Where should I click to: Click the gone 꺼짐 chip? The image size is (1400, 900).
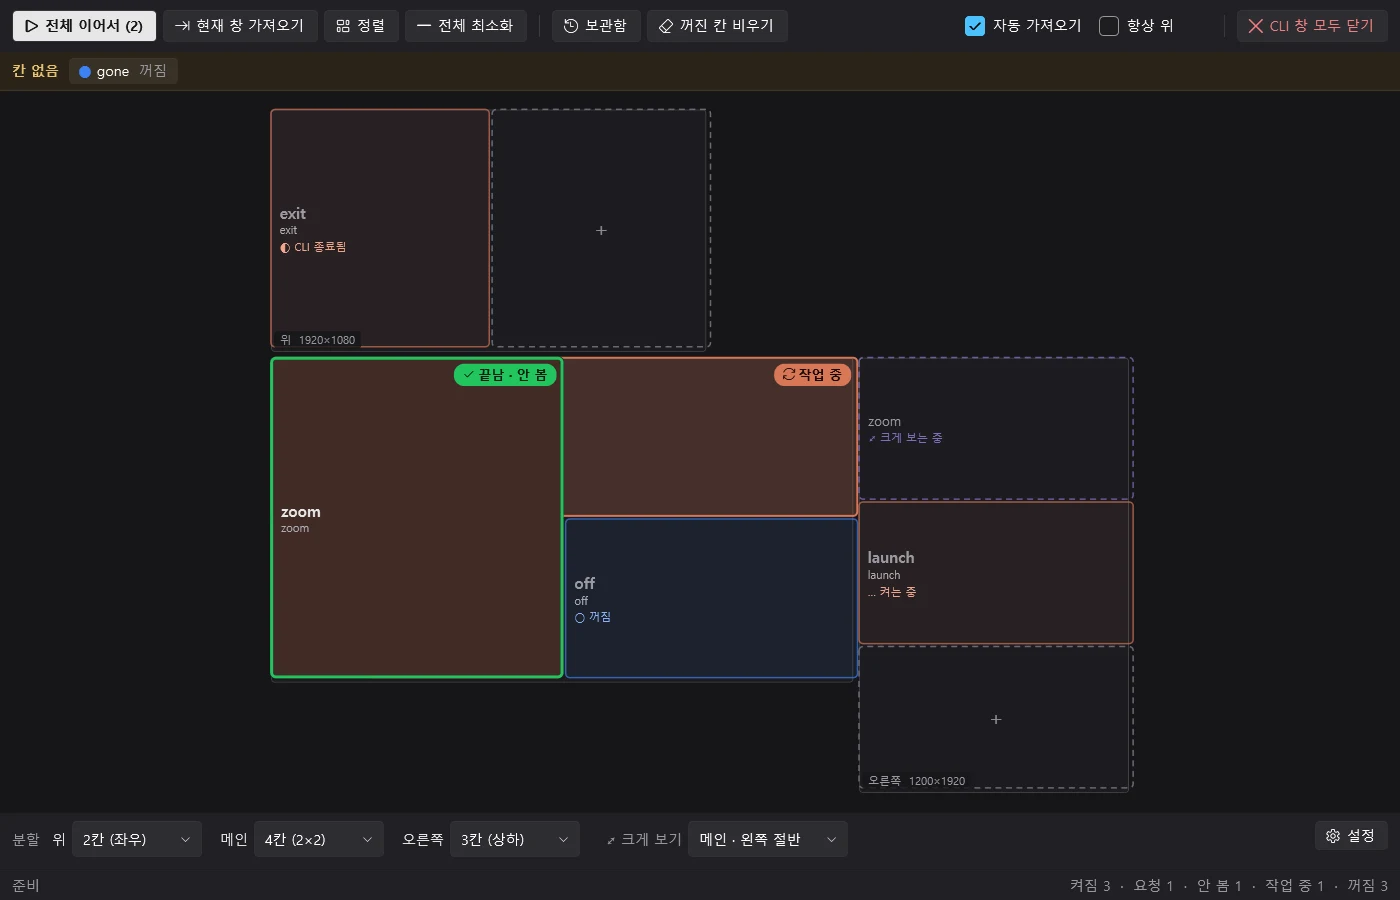click(x=123, y=71)
